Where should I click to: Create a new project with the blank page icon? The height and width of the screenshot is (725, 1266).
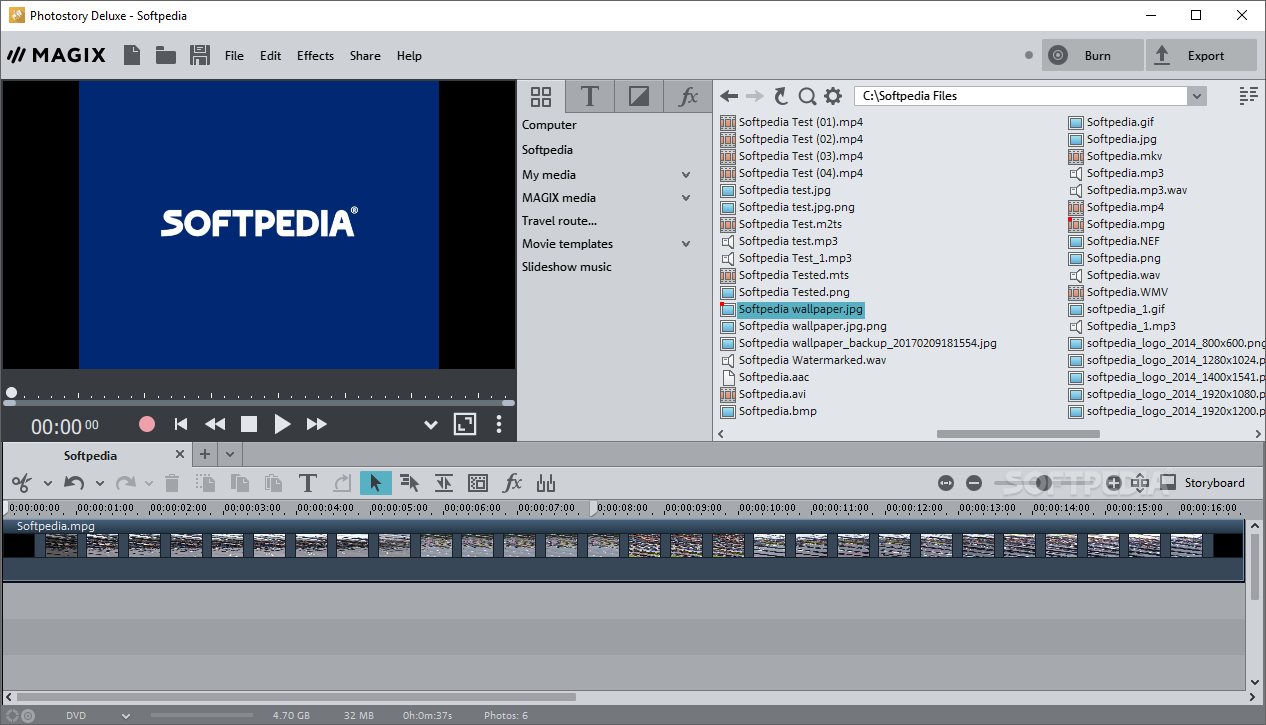pos(132,55)
